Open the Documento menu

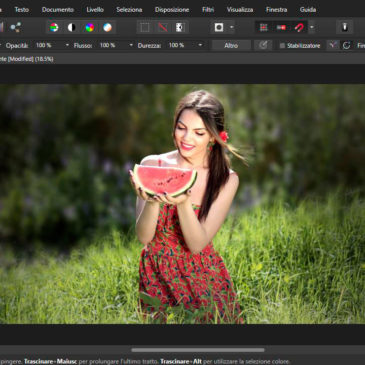pos(58,10)
